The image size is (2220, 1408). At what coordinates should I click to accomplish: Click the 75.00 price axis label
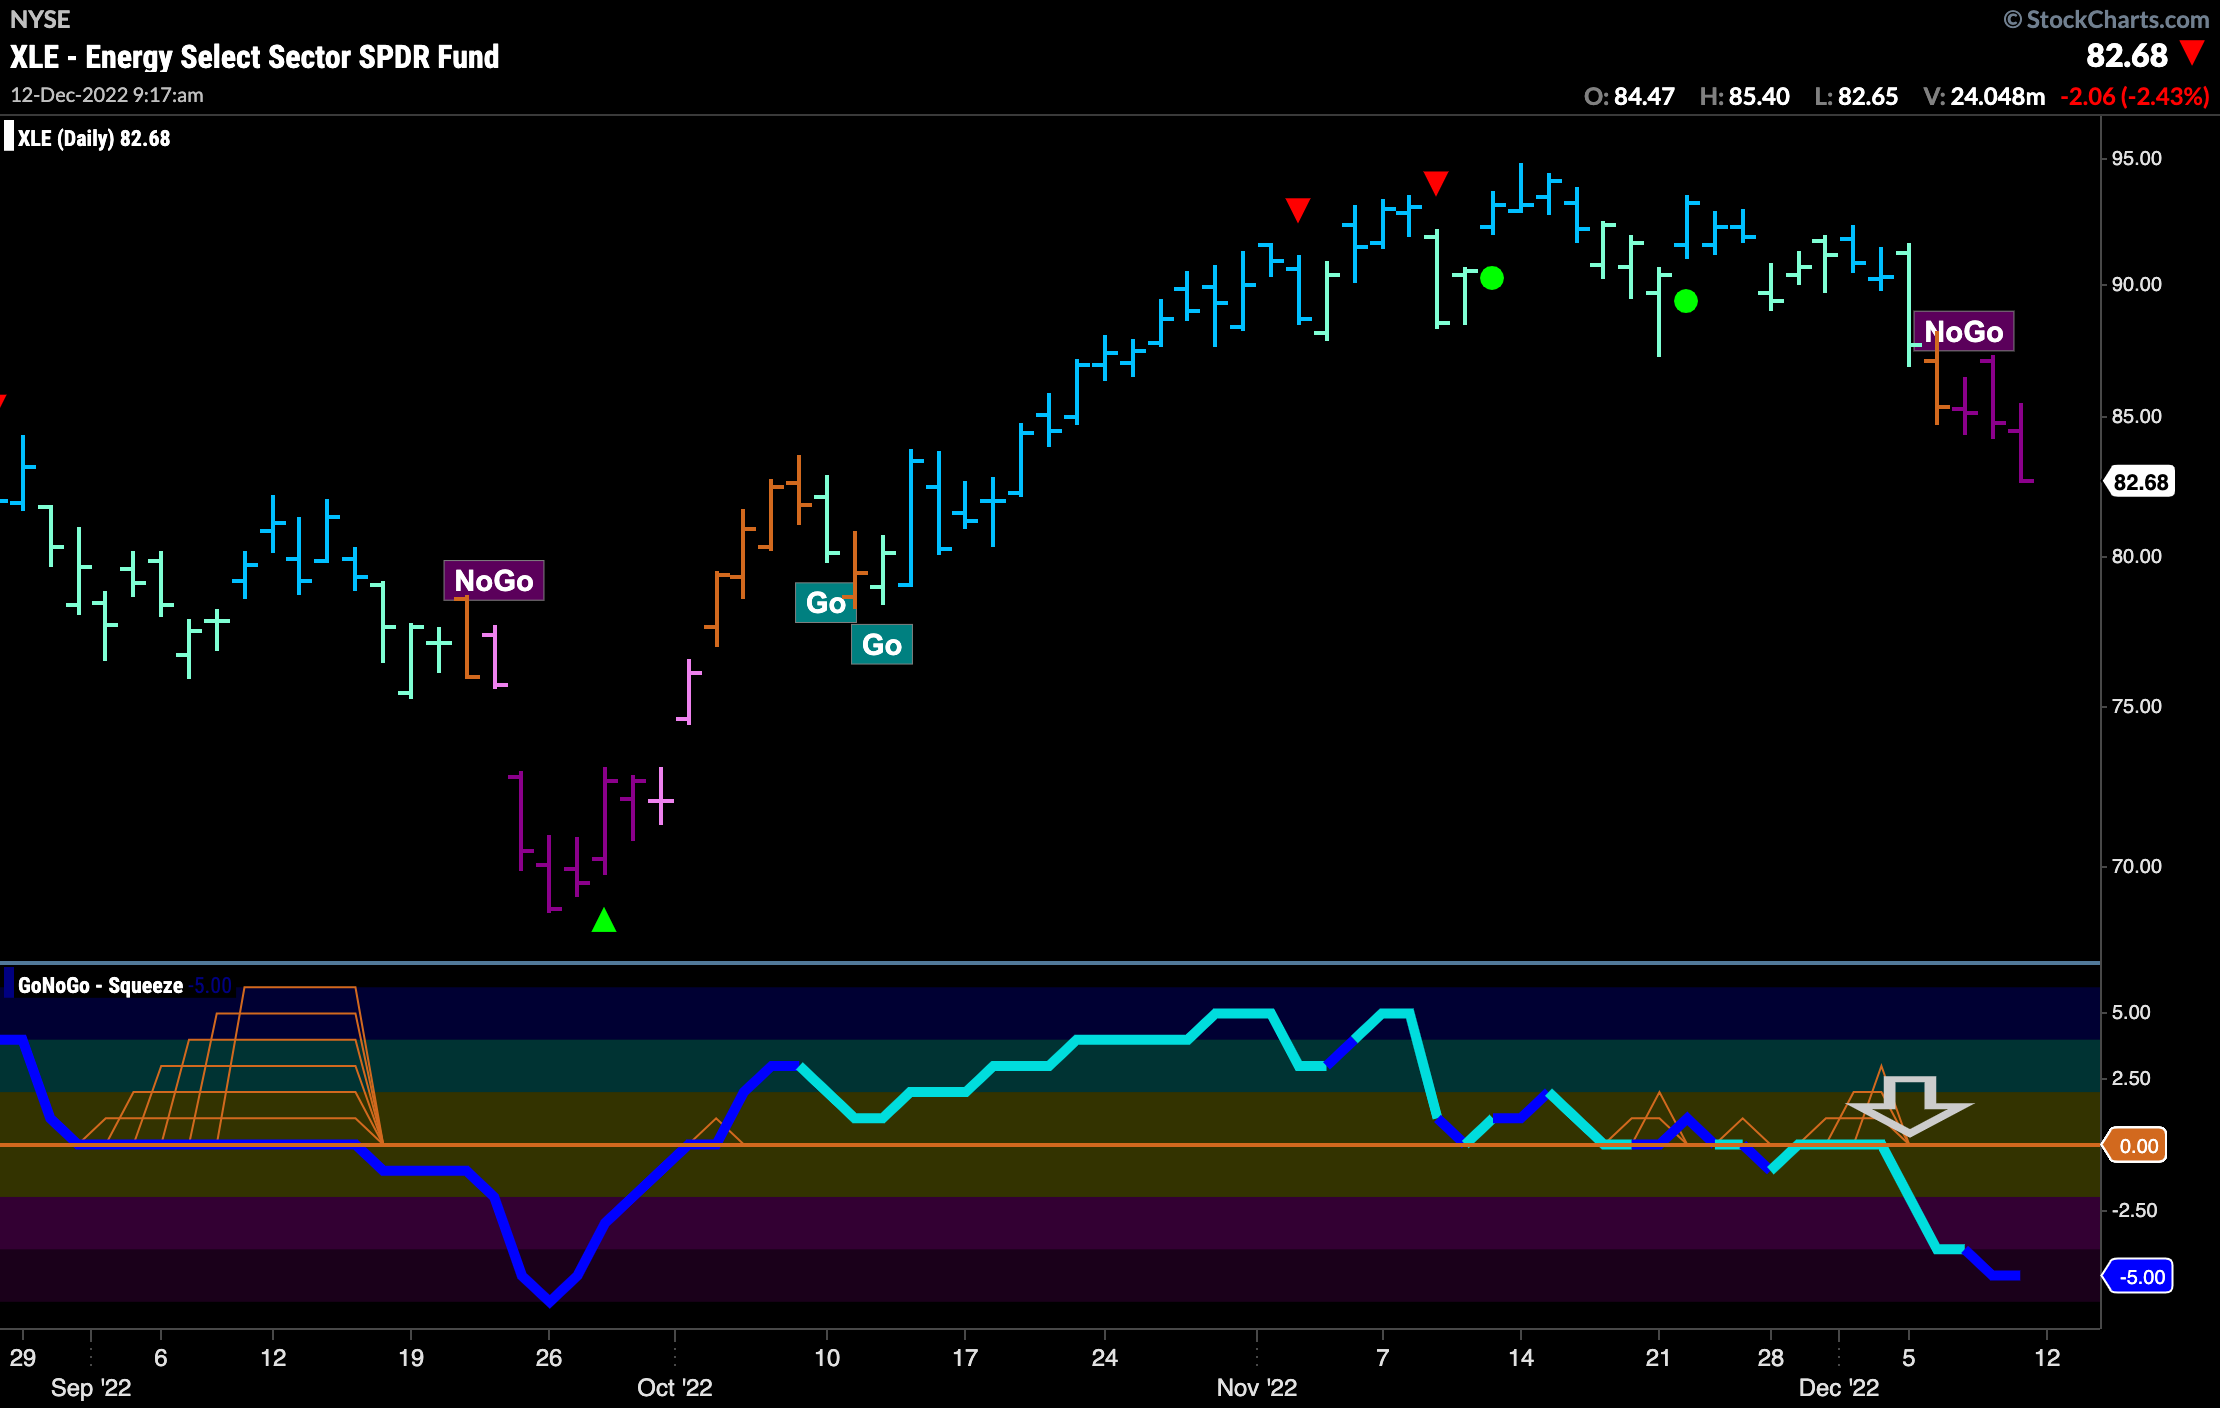pyautogui.click(x=2136, y=706)
